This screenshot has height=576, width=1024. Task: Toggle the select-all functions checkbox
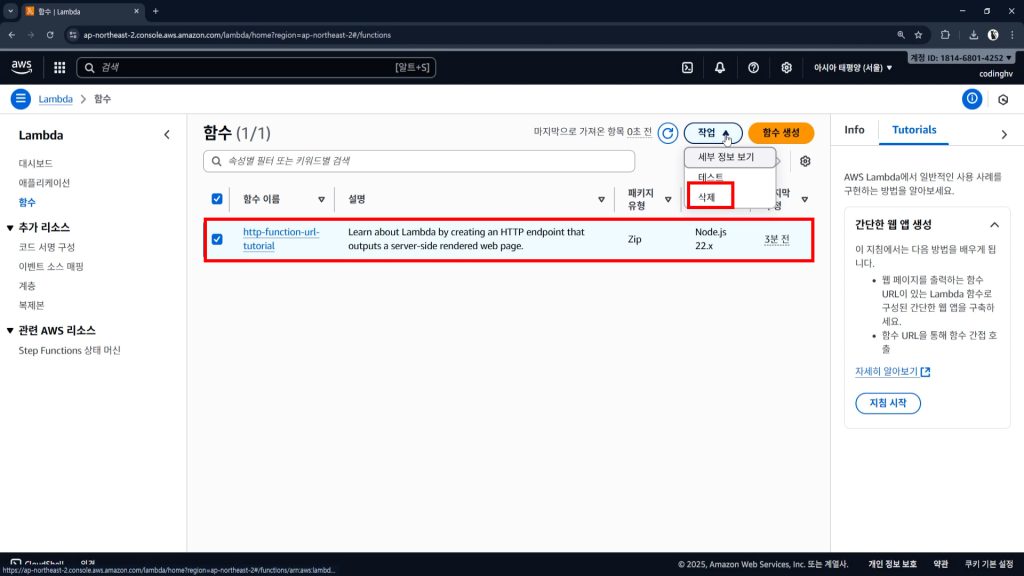click(217, 199)
